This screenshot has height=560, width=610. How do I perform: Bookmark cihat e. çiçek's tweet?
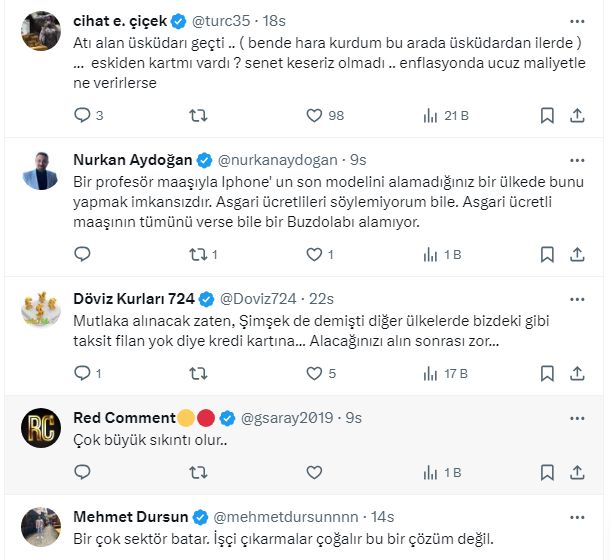click(x=547, y=116)
